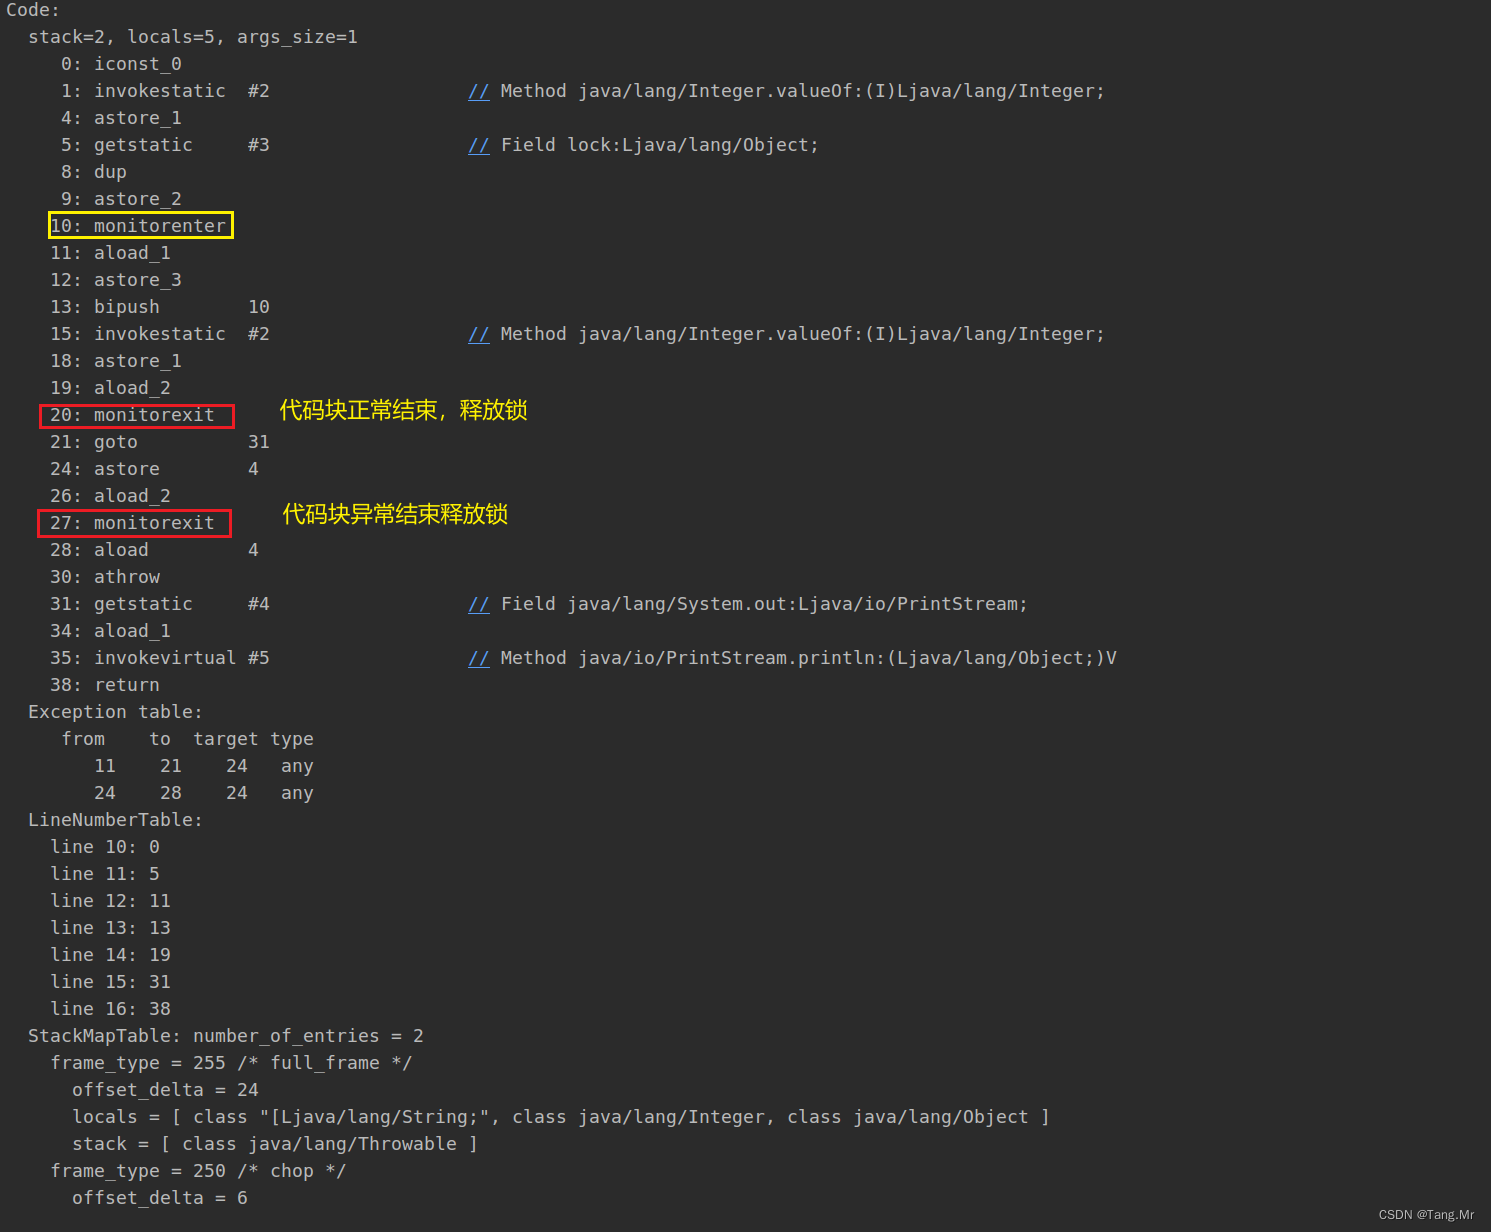Click the '//' link beside System.out field
The image size is (1491, 1232).
point(479,604)
